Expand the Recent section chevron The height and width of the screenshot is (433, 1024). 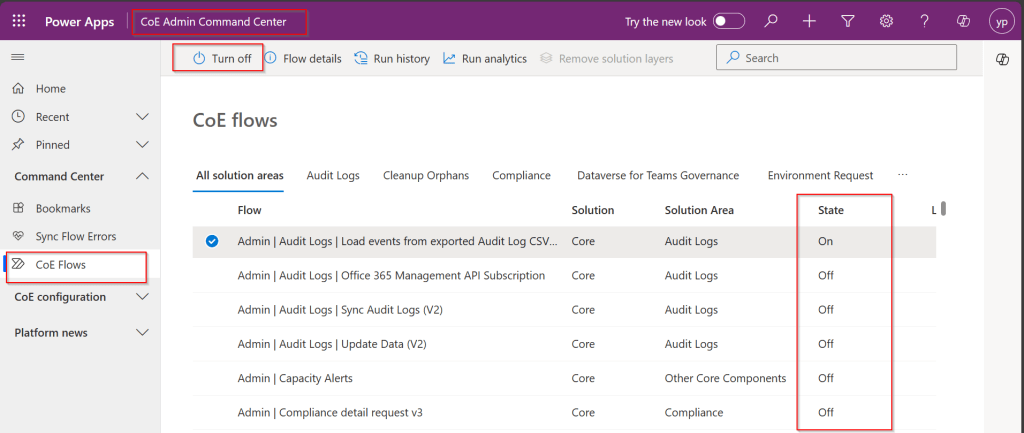coord(142,117)
